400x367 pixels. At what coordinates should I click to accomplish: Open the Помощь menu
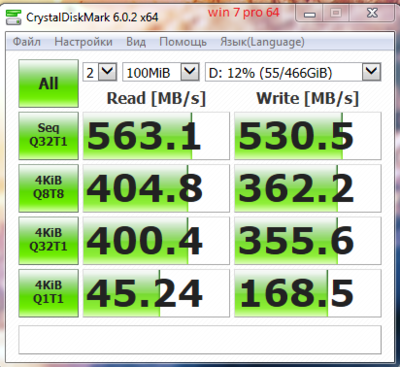tap(183, 42)
